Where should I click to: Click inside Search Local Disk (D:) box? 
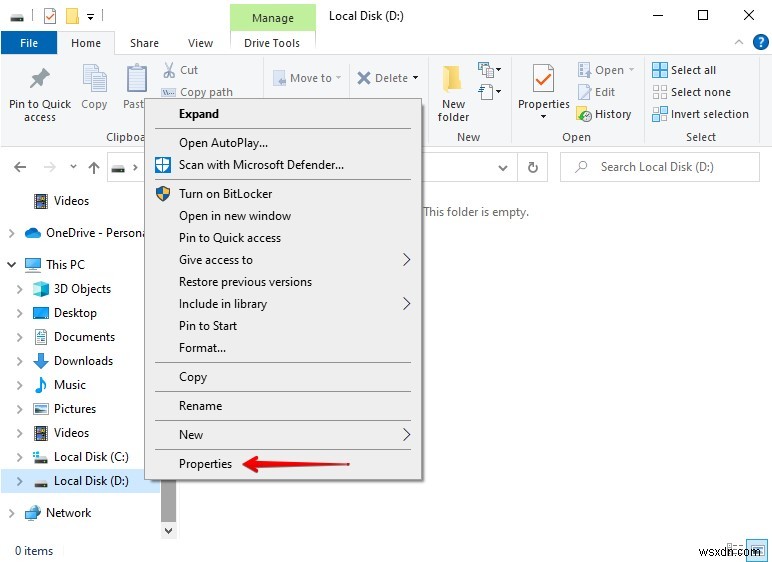point(660,167)
